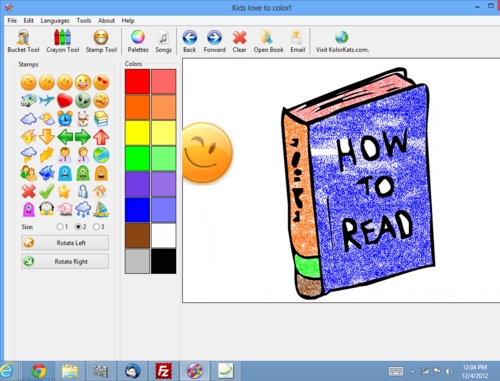Pick the crying smiley stamp
The height and width of the screenshot is (381, 500).
click(x=101, y=100)
